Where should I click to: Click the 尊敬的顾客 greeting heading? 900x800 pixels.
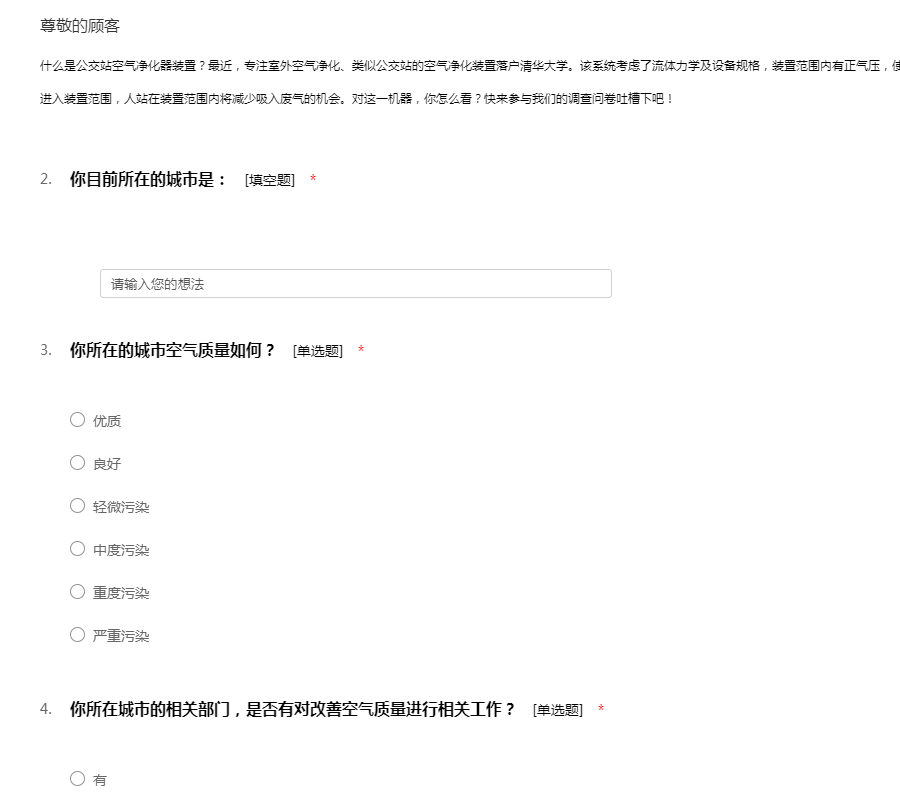[x=80, y=26]
